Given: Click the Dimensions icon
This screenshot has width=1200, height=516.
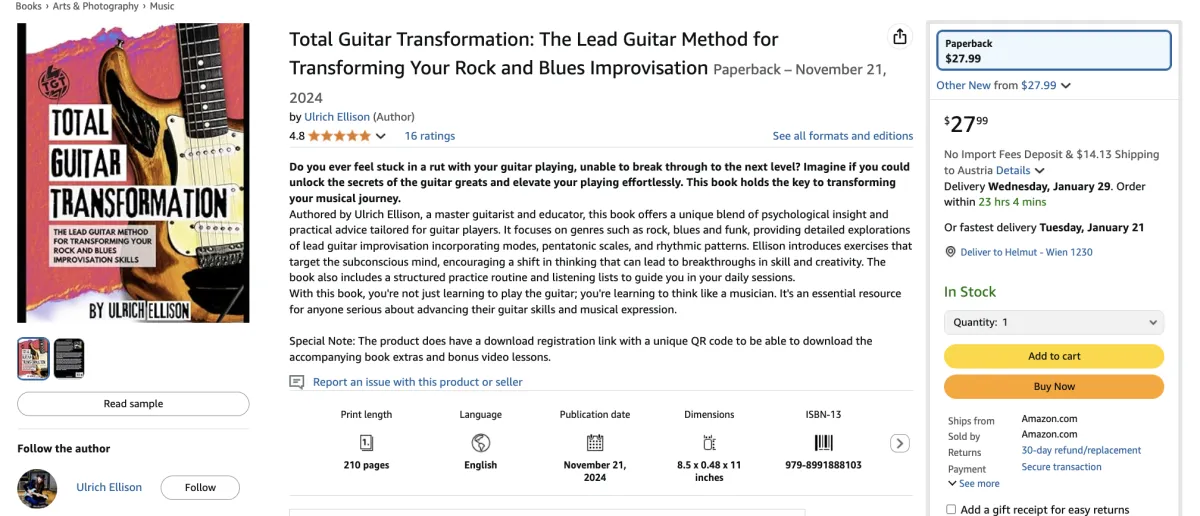Looking at the screenshot, I should coord(709,442).
